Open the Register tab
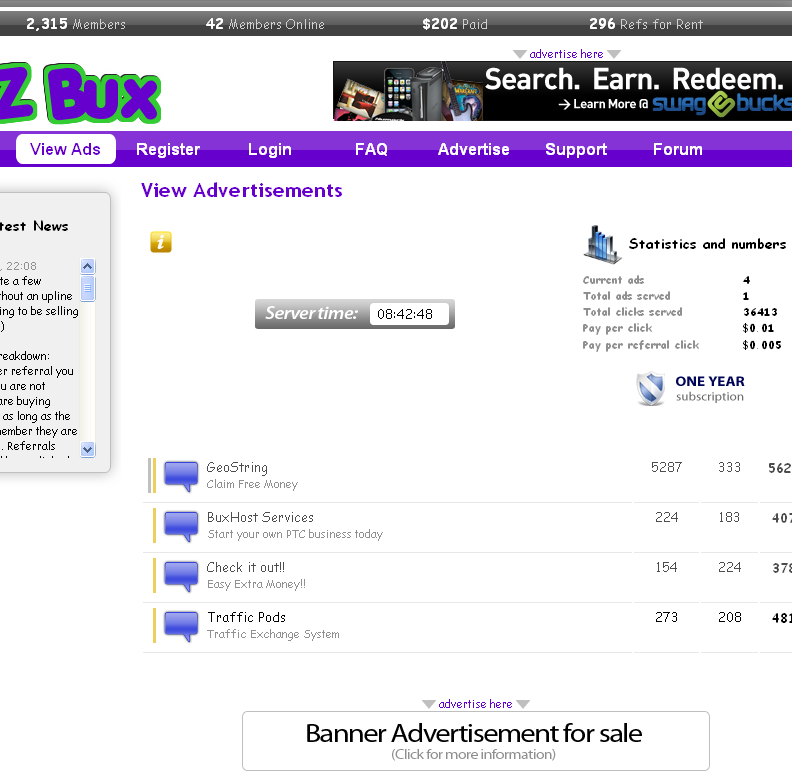Viewport: 792px width, 774px height. coord(168,150)
